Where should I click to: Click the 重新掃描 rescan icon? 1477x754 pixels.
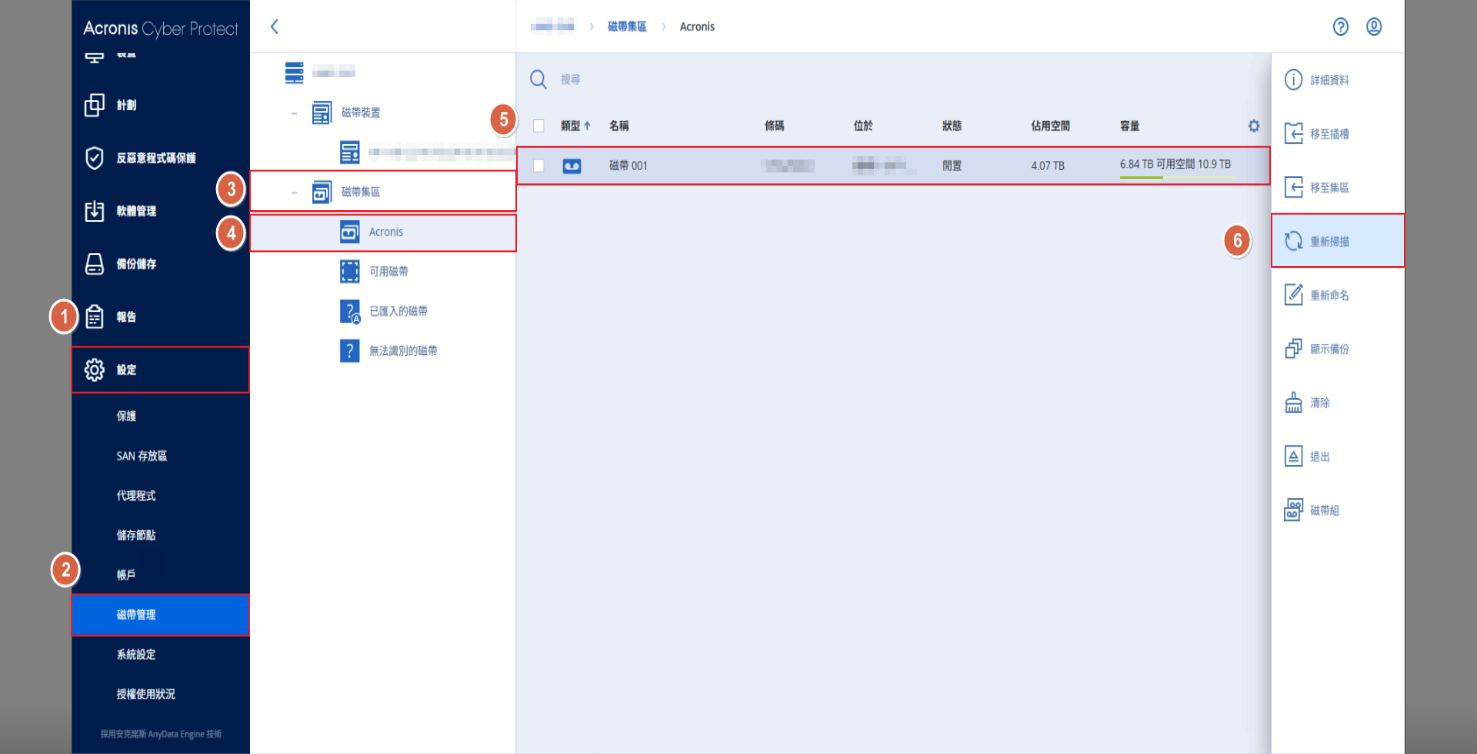(1293, 241)
